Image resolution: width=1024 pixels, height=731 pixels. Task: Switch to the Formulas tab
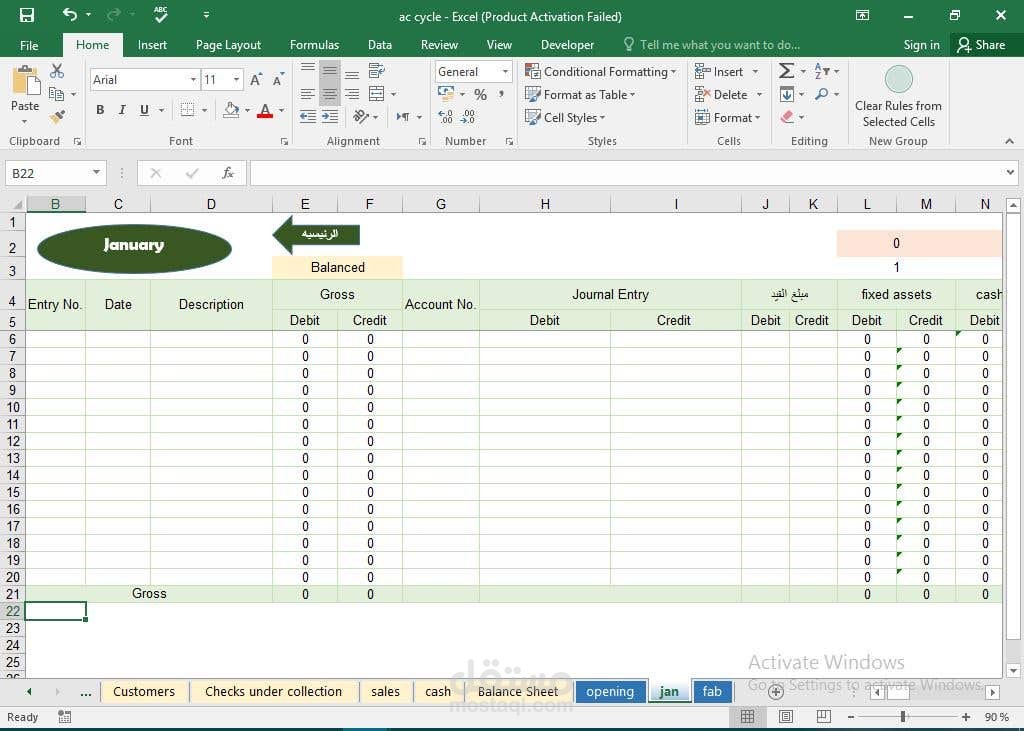(314, 45)
